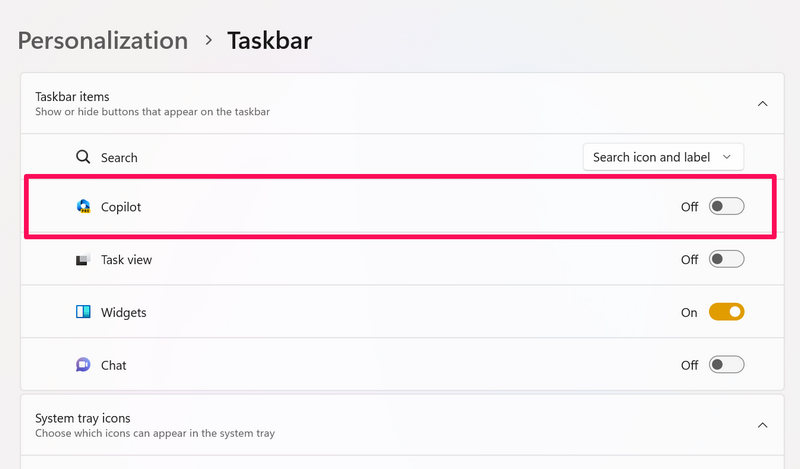The image size is (800, 469).
Task: Click the Widgets panel icon
Action: 84,312
